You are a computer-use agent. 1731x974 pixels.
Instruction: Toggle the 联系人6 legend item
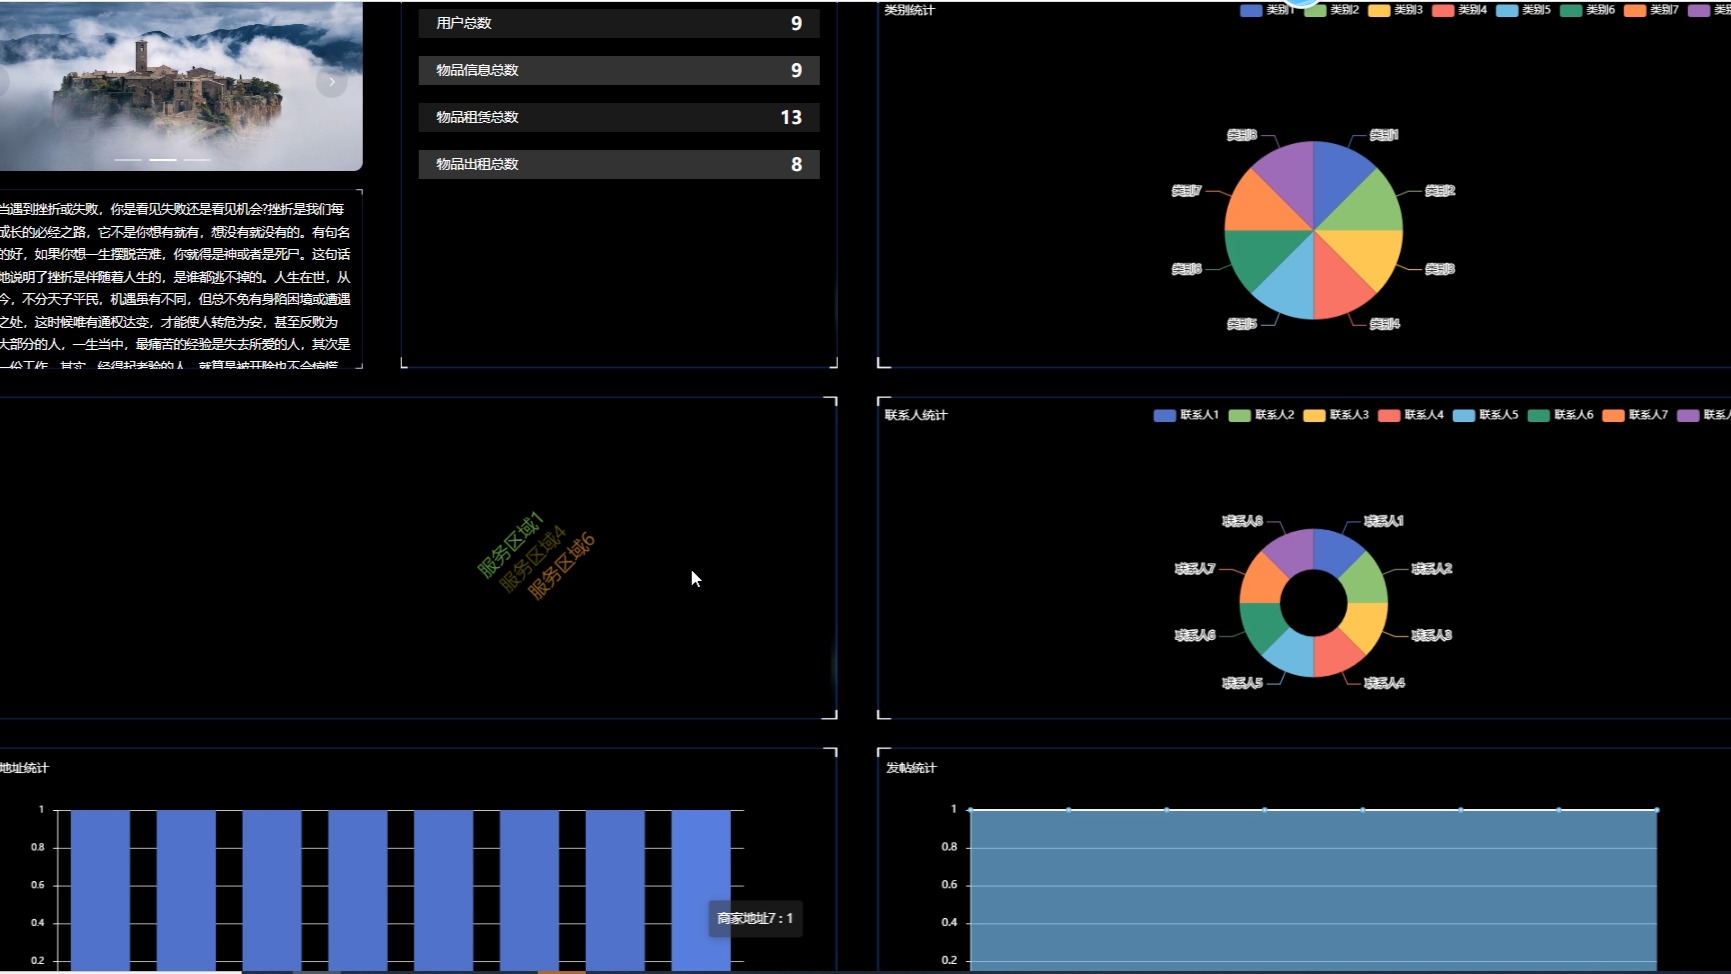(x=1561, y=415)
